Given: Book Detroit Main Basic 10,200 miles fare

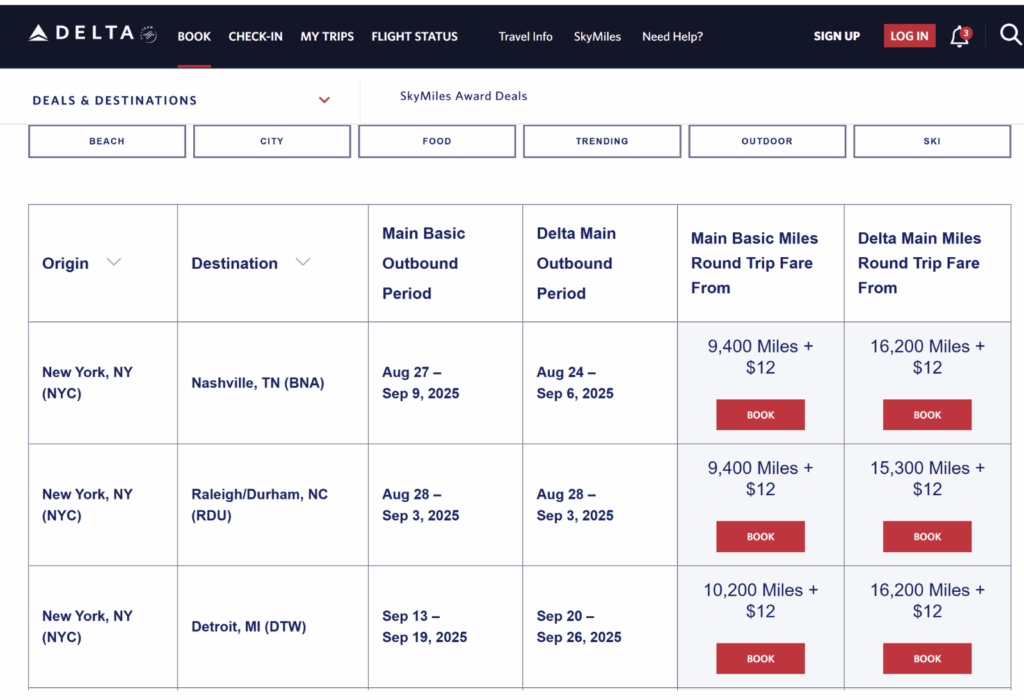Looking at the screenshot, I should click(x=760, y=658).
